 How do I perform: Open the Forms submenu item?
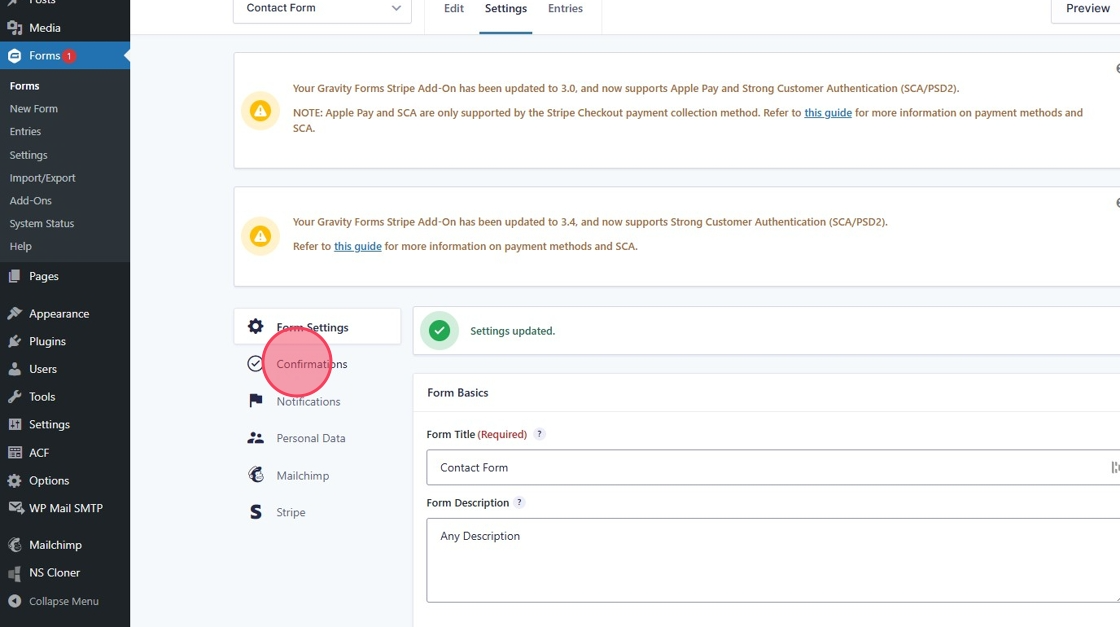pos(24,86)
